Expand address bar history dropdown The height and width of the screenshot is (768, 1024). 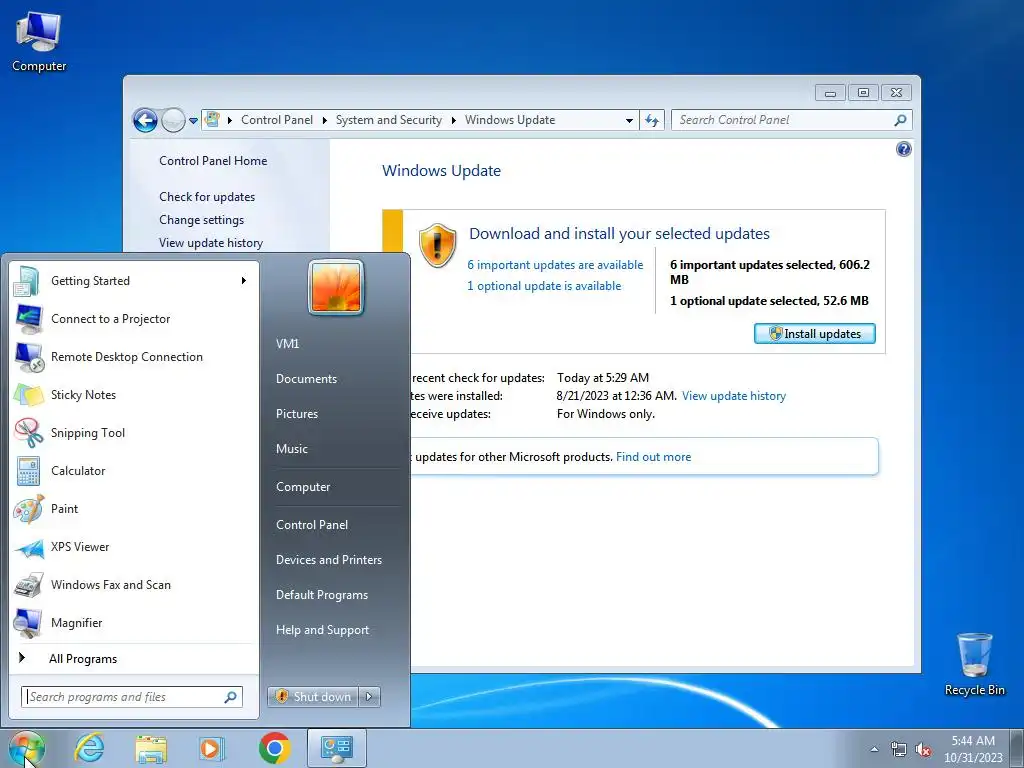[x=629, y=121]
